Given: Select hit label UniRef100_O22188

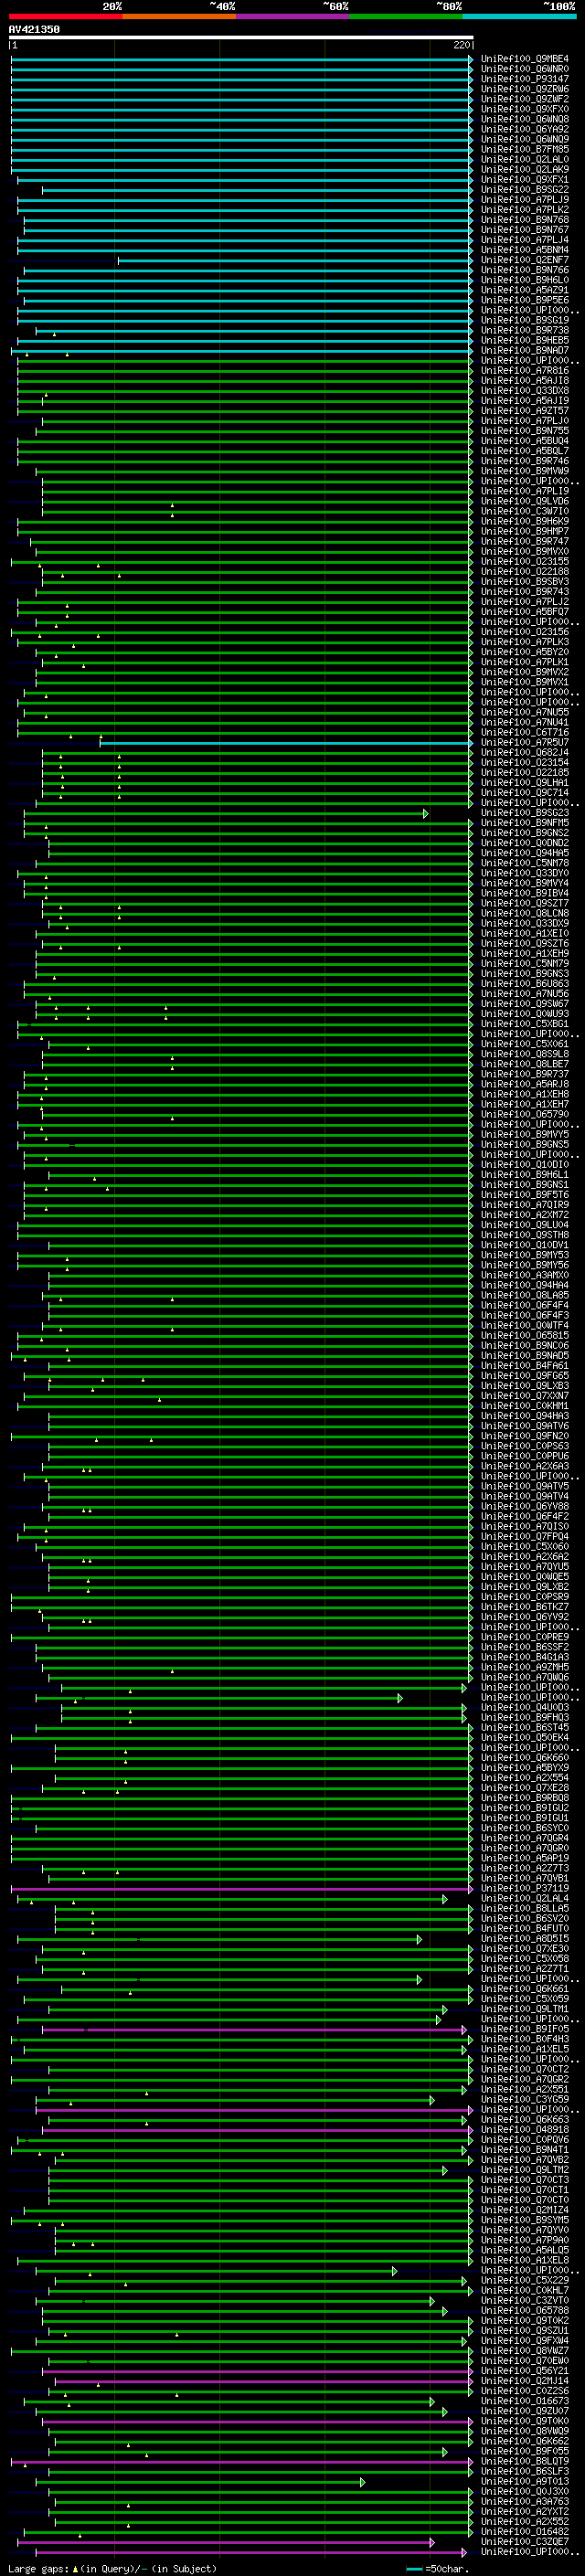Looking at the screenshot, I should coord(525,572).
